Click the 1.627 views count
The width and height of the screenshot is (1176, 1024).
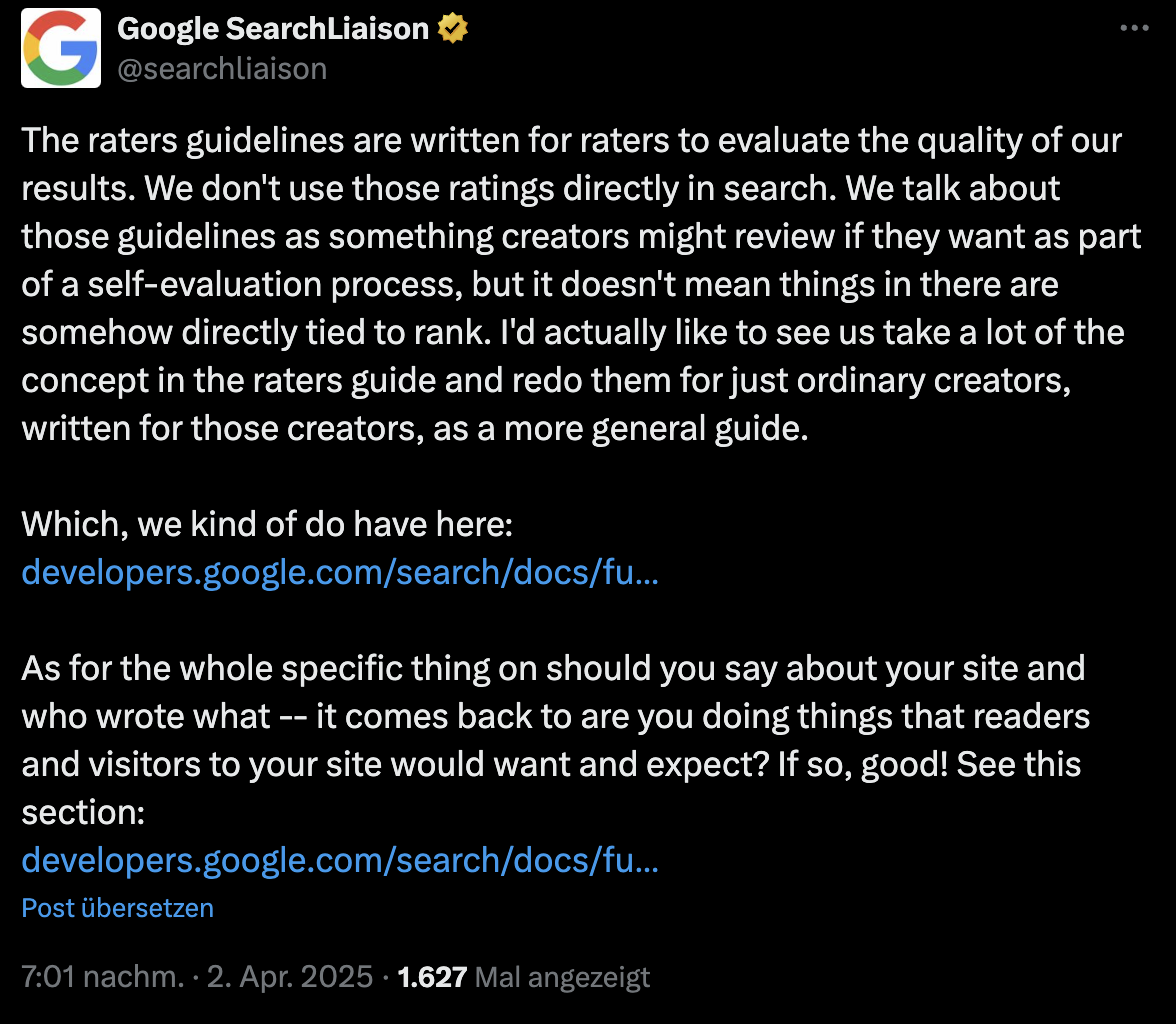[x=433, y=977]
